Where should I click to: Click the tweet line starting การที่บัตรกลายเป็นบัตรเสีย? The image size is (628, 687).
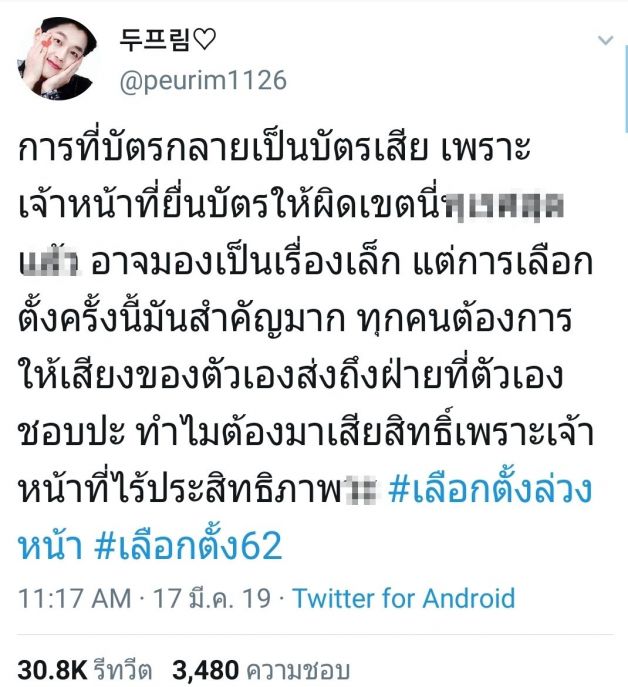(x=274, y=148)
